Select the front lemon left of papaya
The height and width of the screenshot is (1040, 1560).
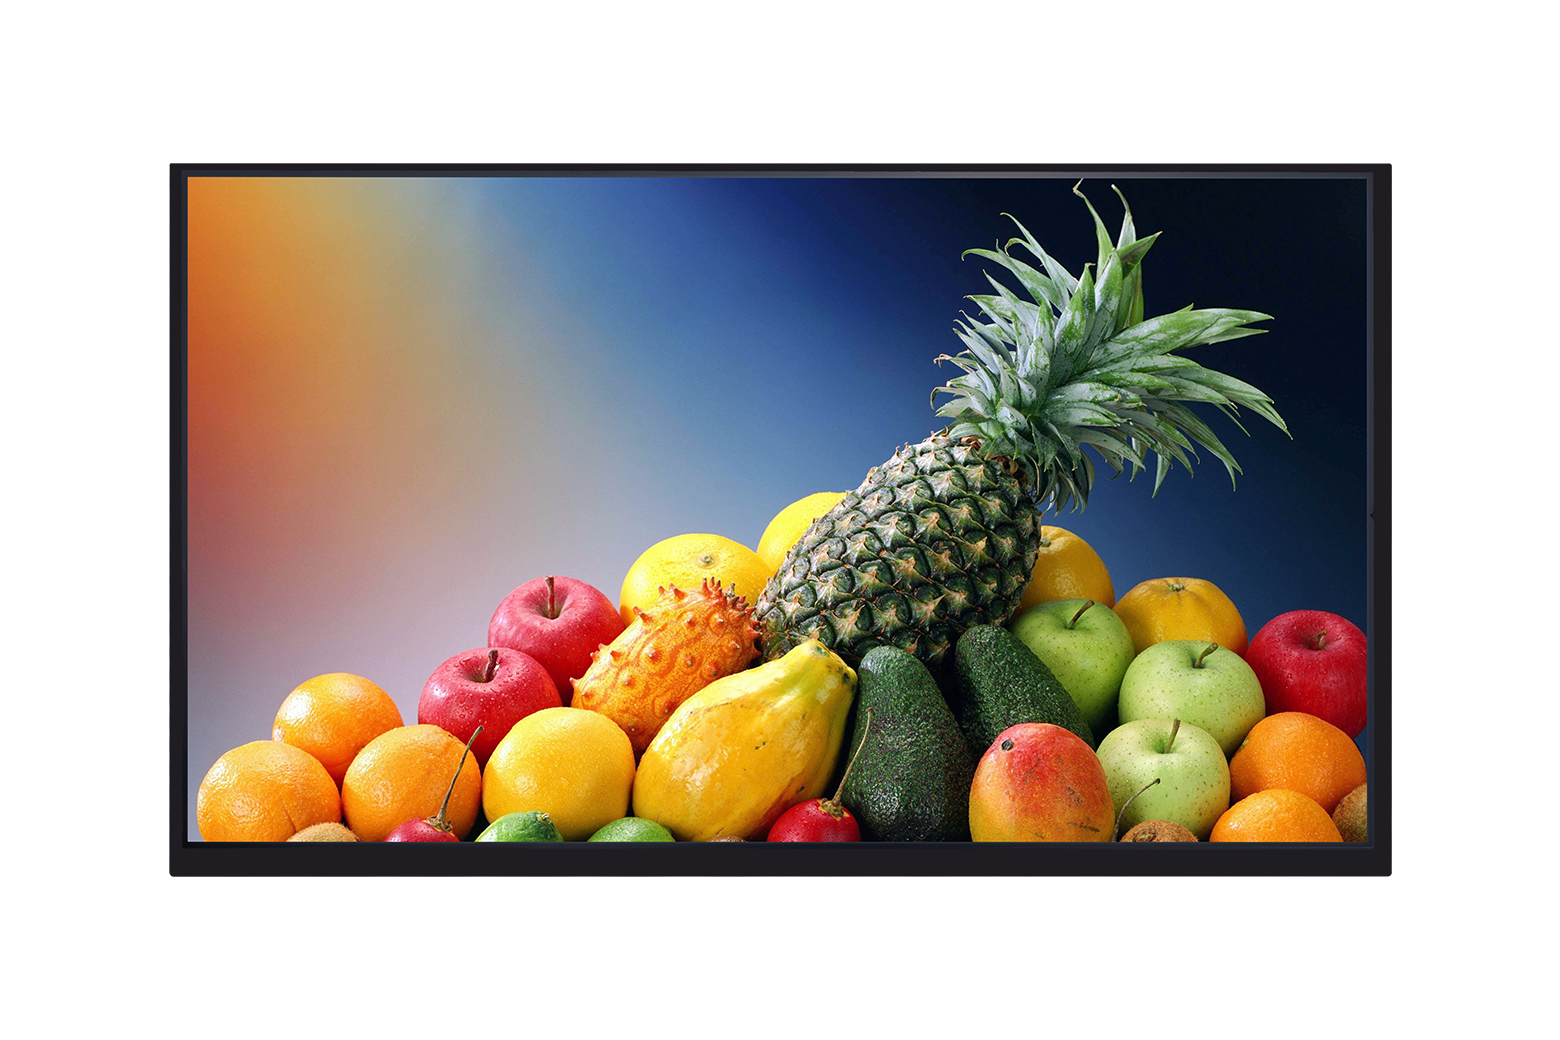[558, 772]
